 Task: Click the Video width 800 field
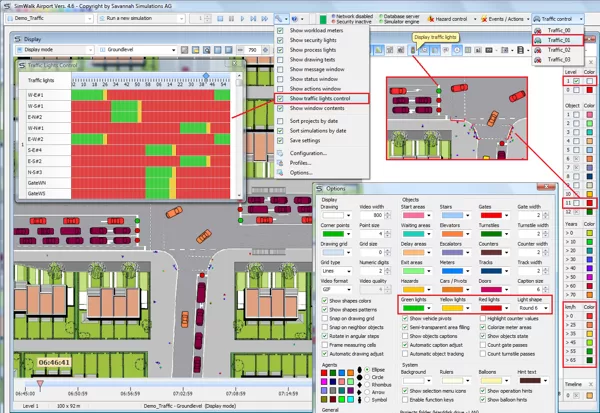[372, 215]
